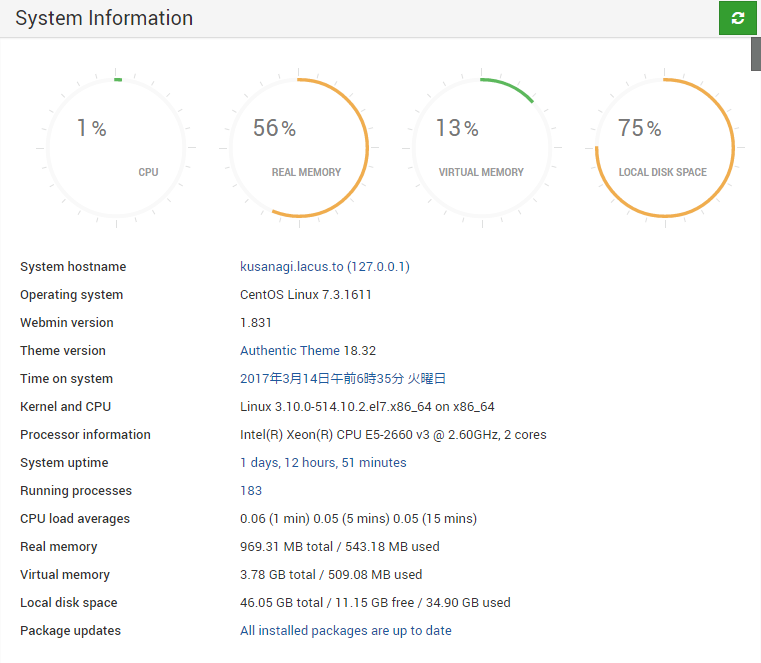761x663 pixels.
Task: Click the Webmin version number 1.831
Action: [x=256, y=323]
